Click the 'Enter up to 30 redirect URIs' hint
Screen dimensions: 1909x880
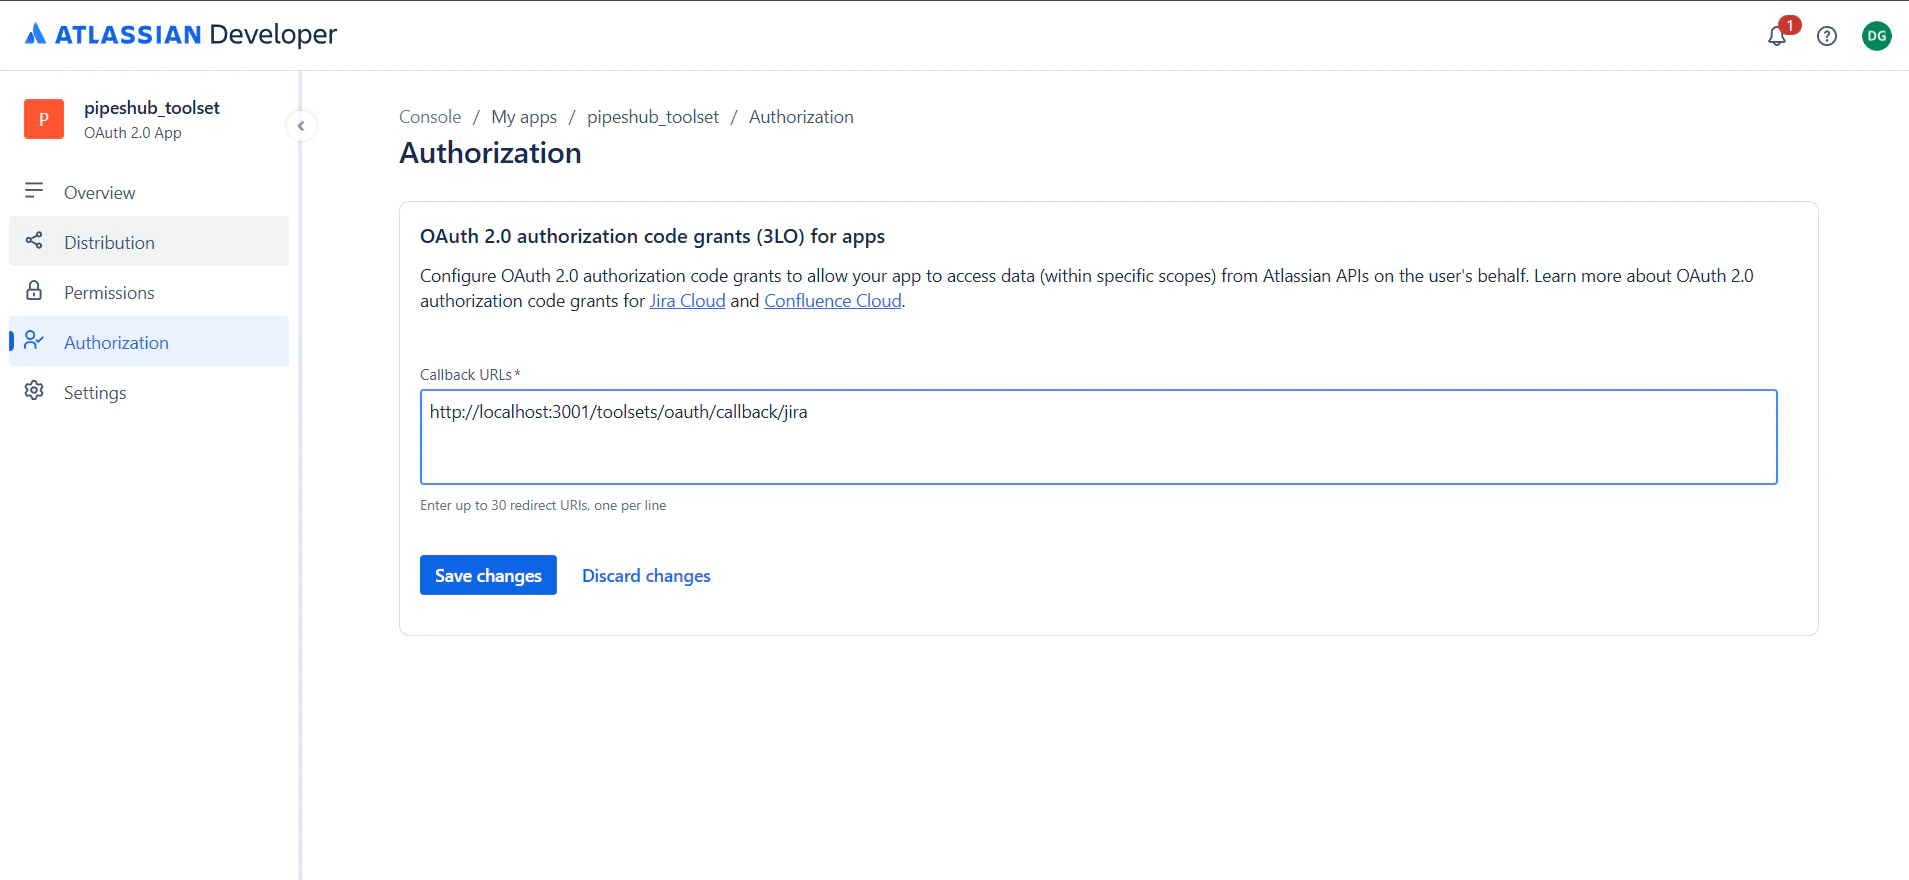point(543,505)
